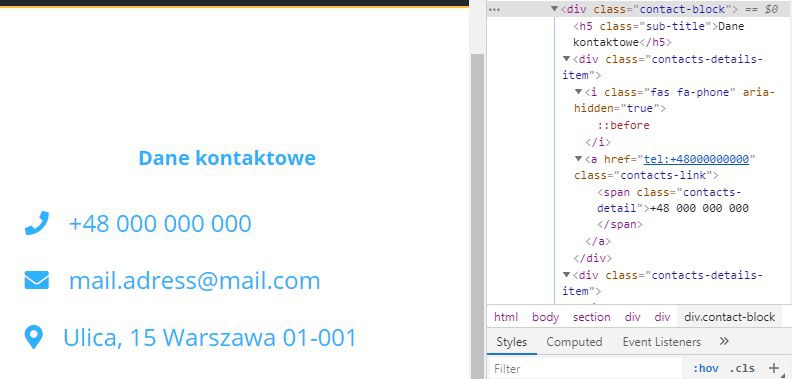Open the Computed tab
Image resolution: width=792 pixels, height=379 pixels.
tap(574, 342)
